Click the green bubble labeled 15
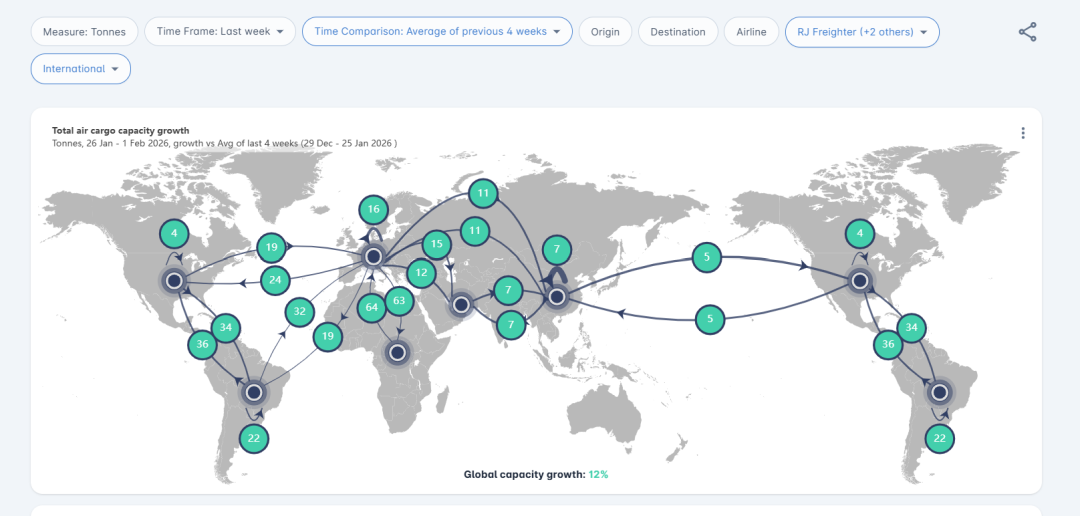The image size is (1080, 516). coord(436,243)
